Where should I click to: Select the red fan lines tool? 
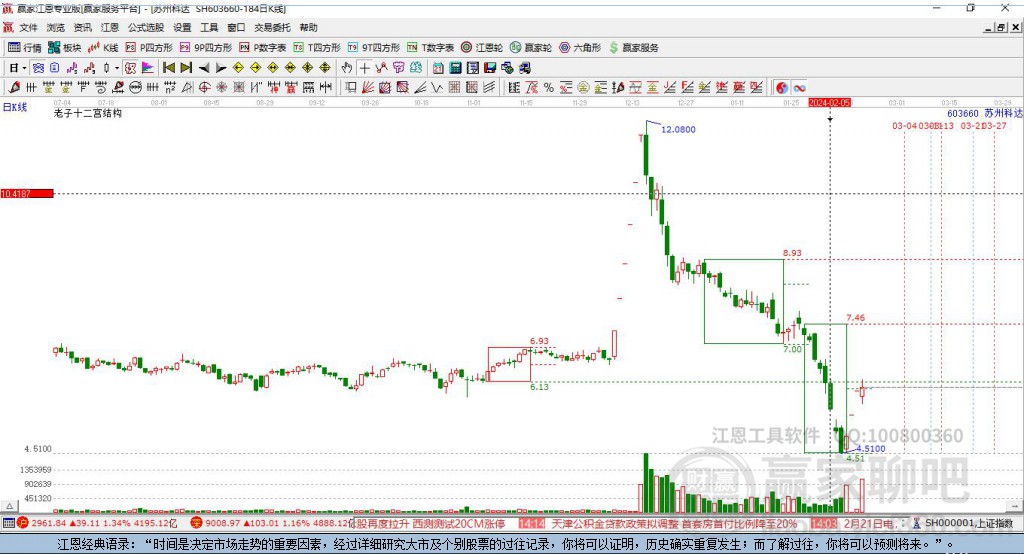point(368,88)
